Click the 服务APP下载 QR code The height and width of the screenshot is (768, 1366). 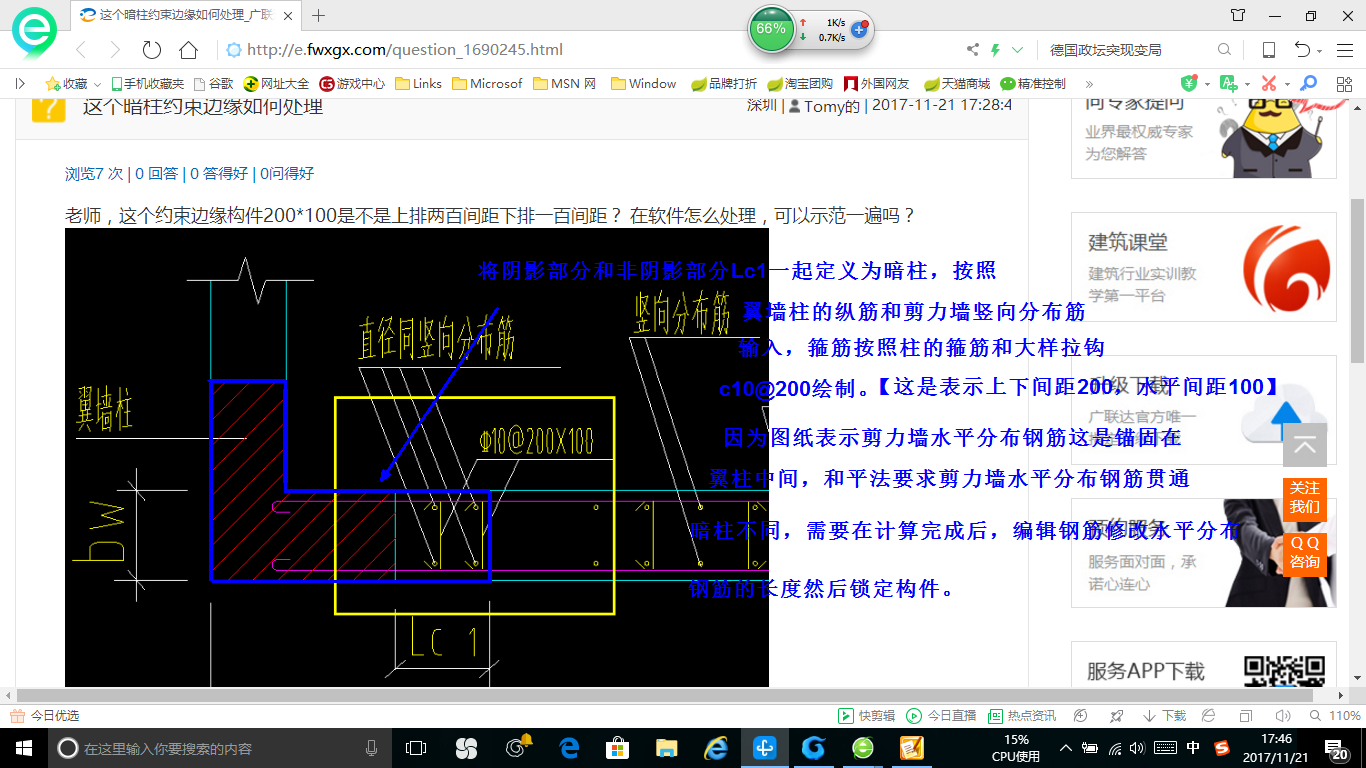pyautogui.click(x=1284, y=671)
